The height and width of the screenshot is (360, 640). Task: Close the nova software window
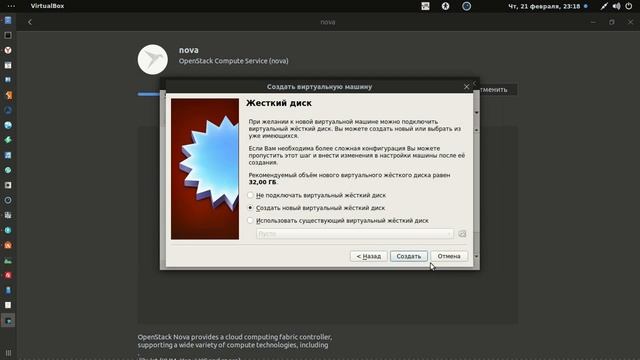click(x=630, y=22)
